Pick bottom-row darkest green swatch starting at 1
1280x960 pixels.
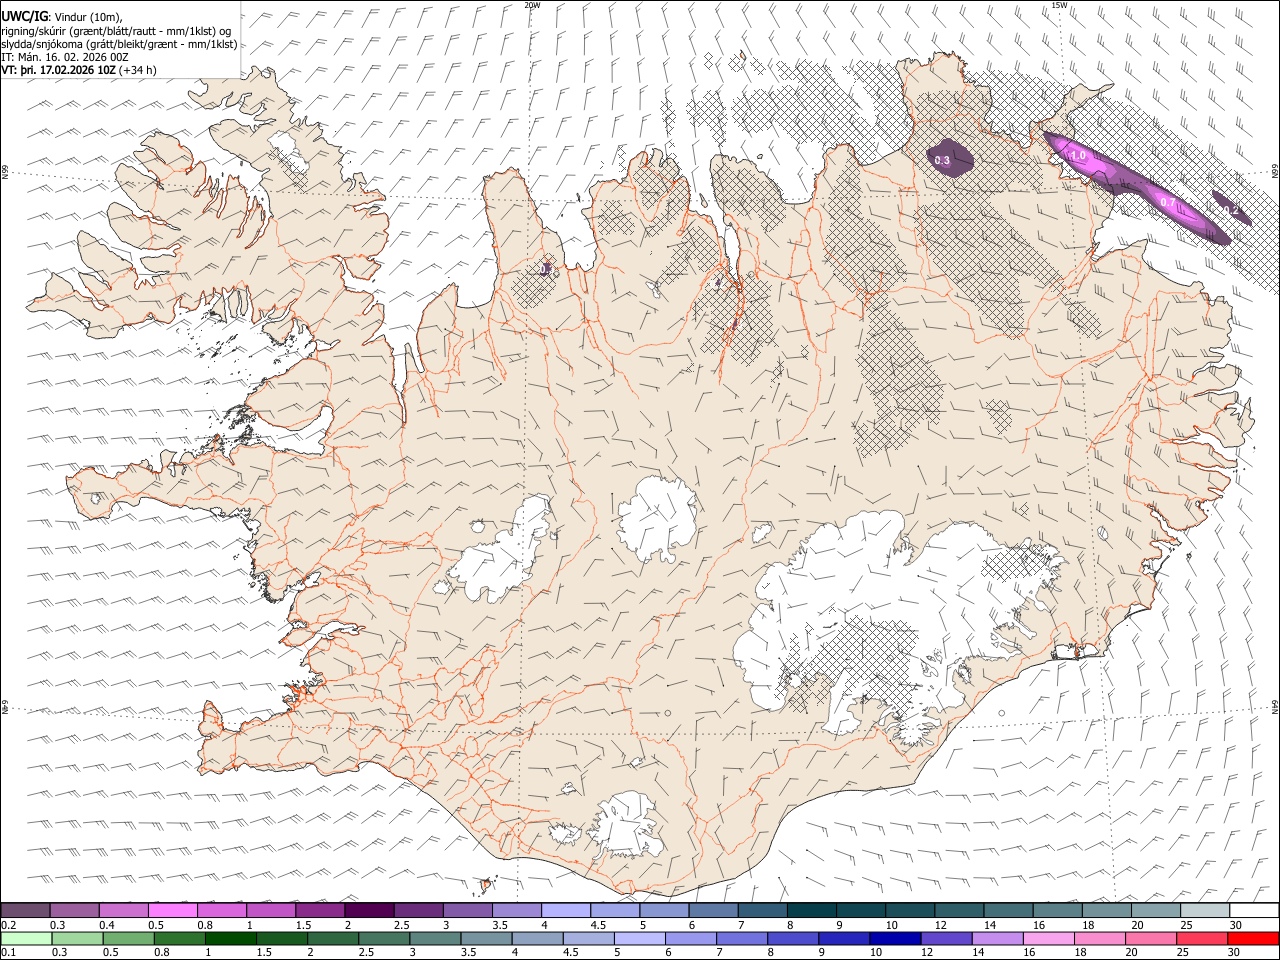(230, 938)
